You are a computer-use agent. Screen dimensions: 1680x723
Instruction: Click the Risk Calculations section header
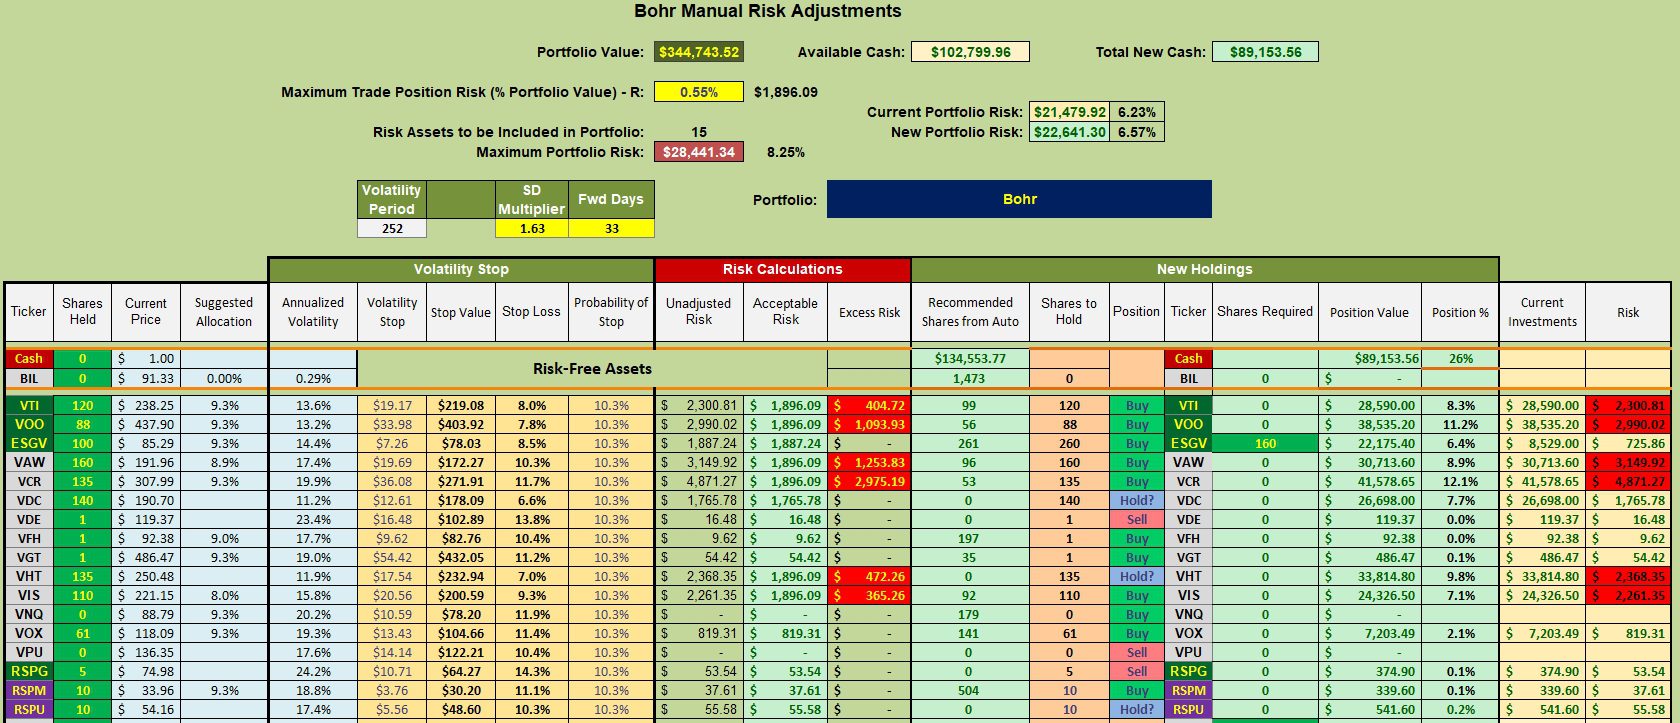pyautogui.click(x=783, y=269)
